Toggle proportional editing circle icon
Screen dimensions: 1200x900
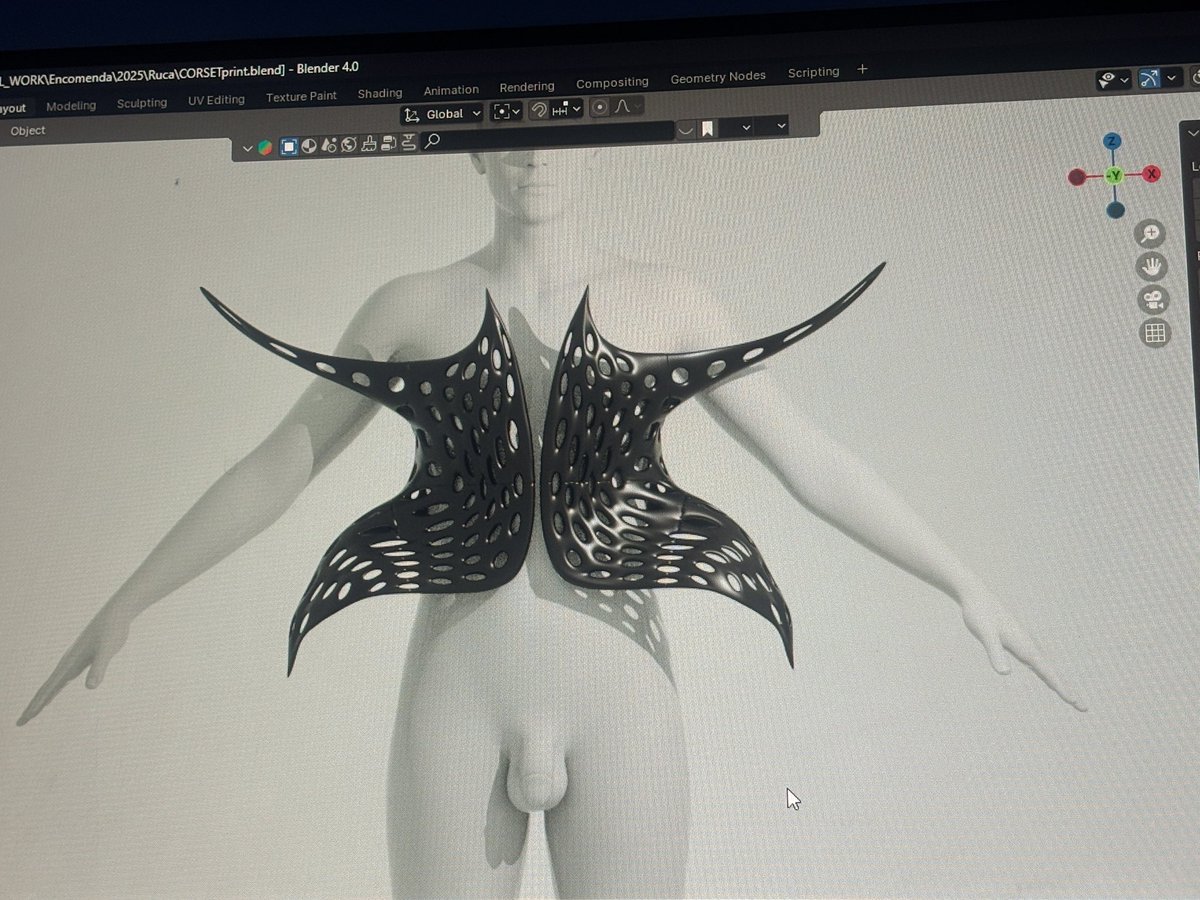[600, 107]
